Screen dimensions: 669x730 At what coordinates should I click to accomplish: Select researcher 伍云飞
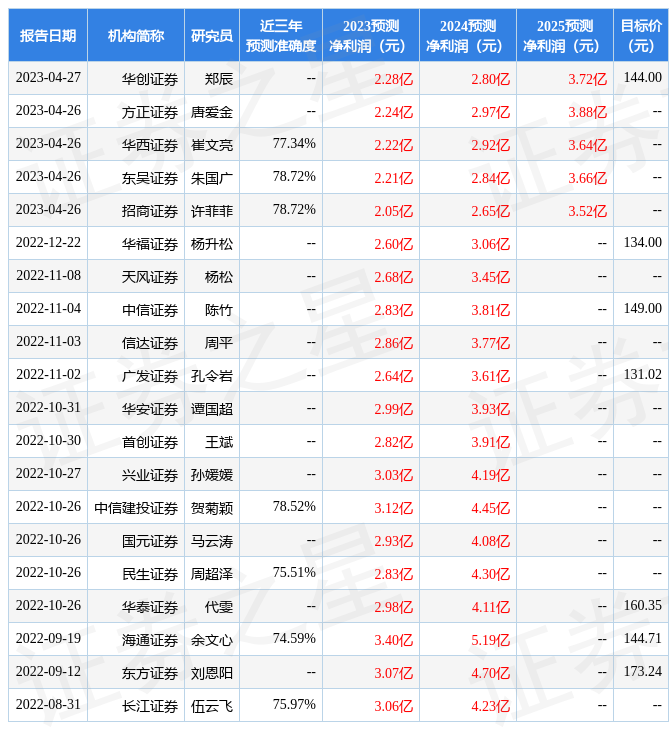pos(212,707)
